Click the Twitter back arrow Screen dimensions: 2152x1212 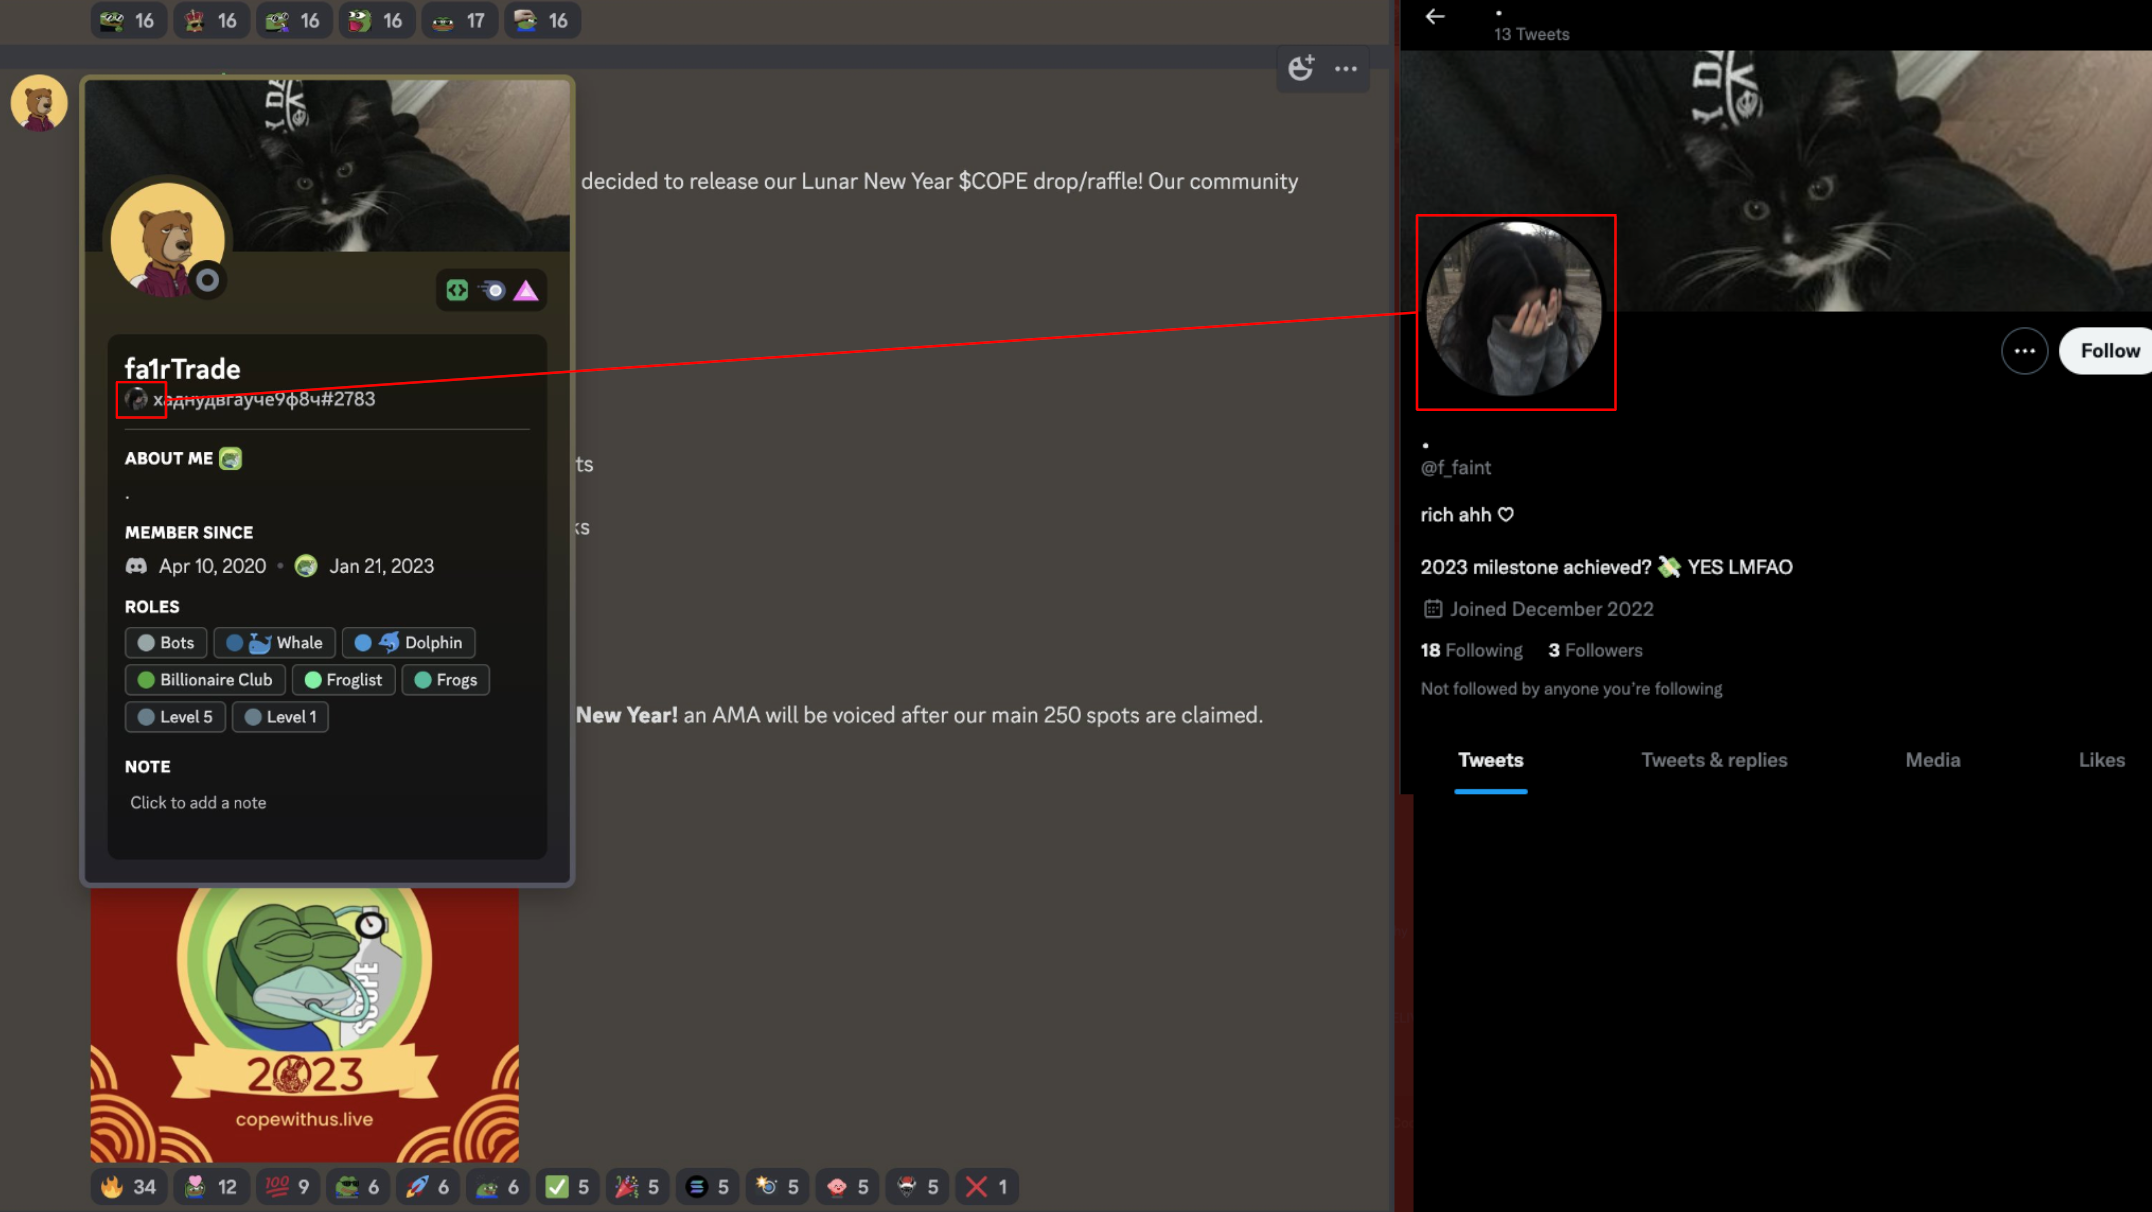(x=1435, y=17)
